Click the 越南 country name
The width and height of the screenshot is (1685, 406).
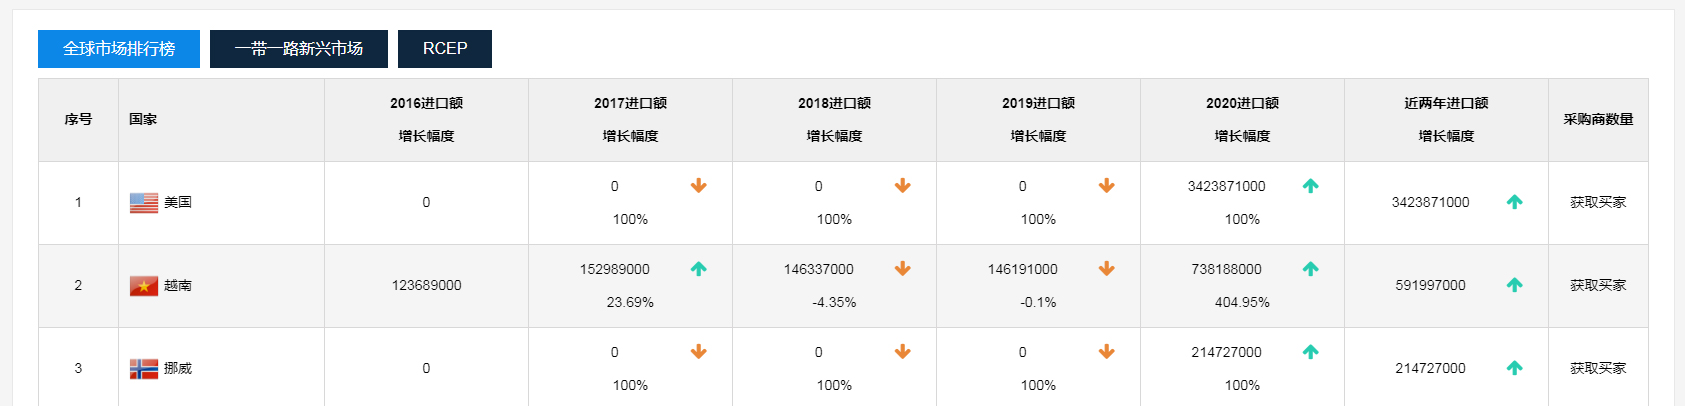(x=178, y=286)
